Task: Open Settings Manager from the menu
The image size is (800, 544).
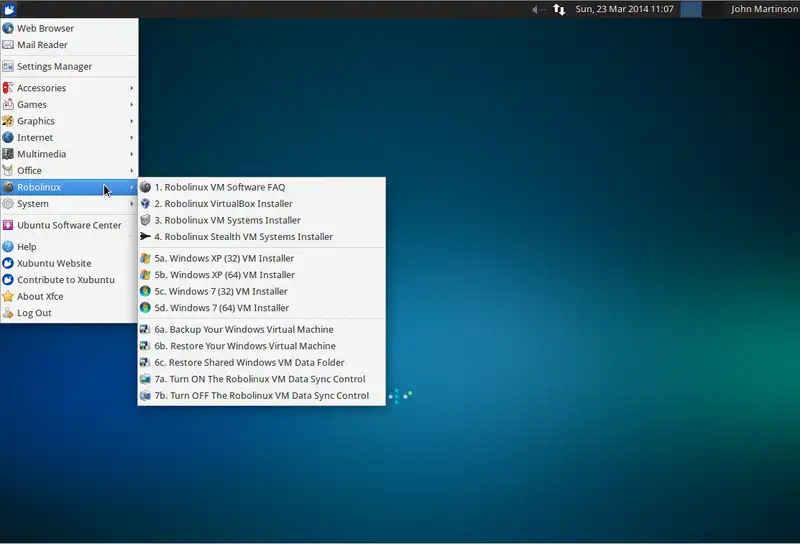Action: point(54,66)
